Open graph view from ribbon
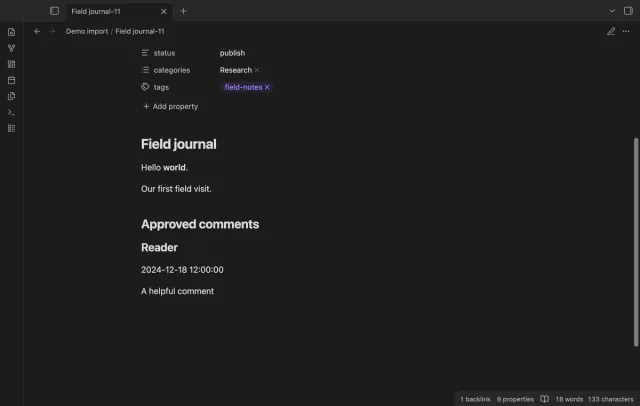Image resolution: width=640 pixels, height=406 pixels. (x=11, y=48)
